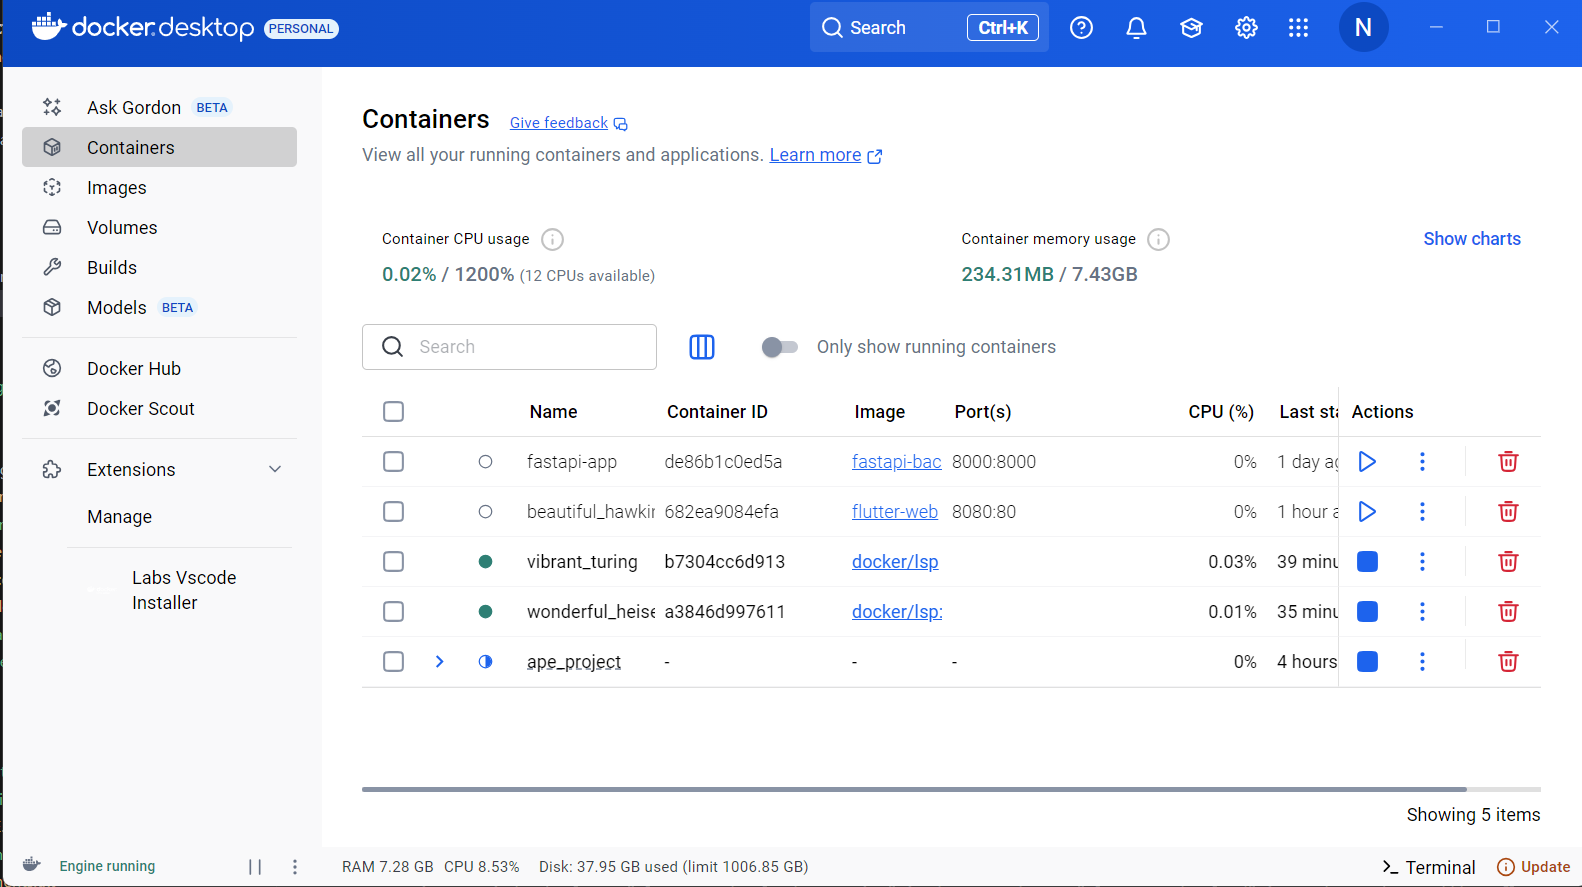Click the containers Search field
The image size is (1582, 887).
(509, 347)
